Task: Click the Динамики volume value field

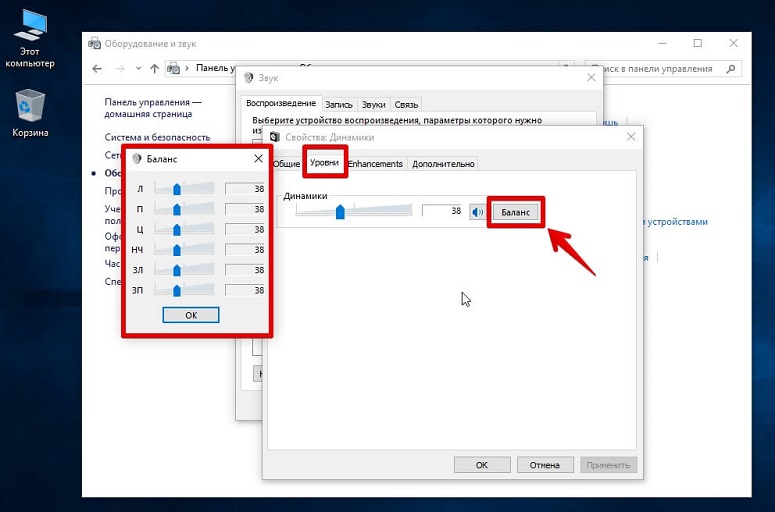Action: pyautogui.click(x=442, y=211)
